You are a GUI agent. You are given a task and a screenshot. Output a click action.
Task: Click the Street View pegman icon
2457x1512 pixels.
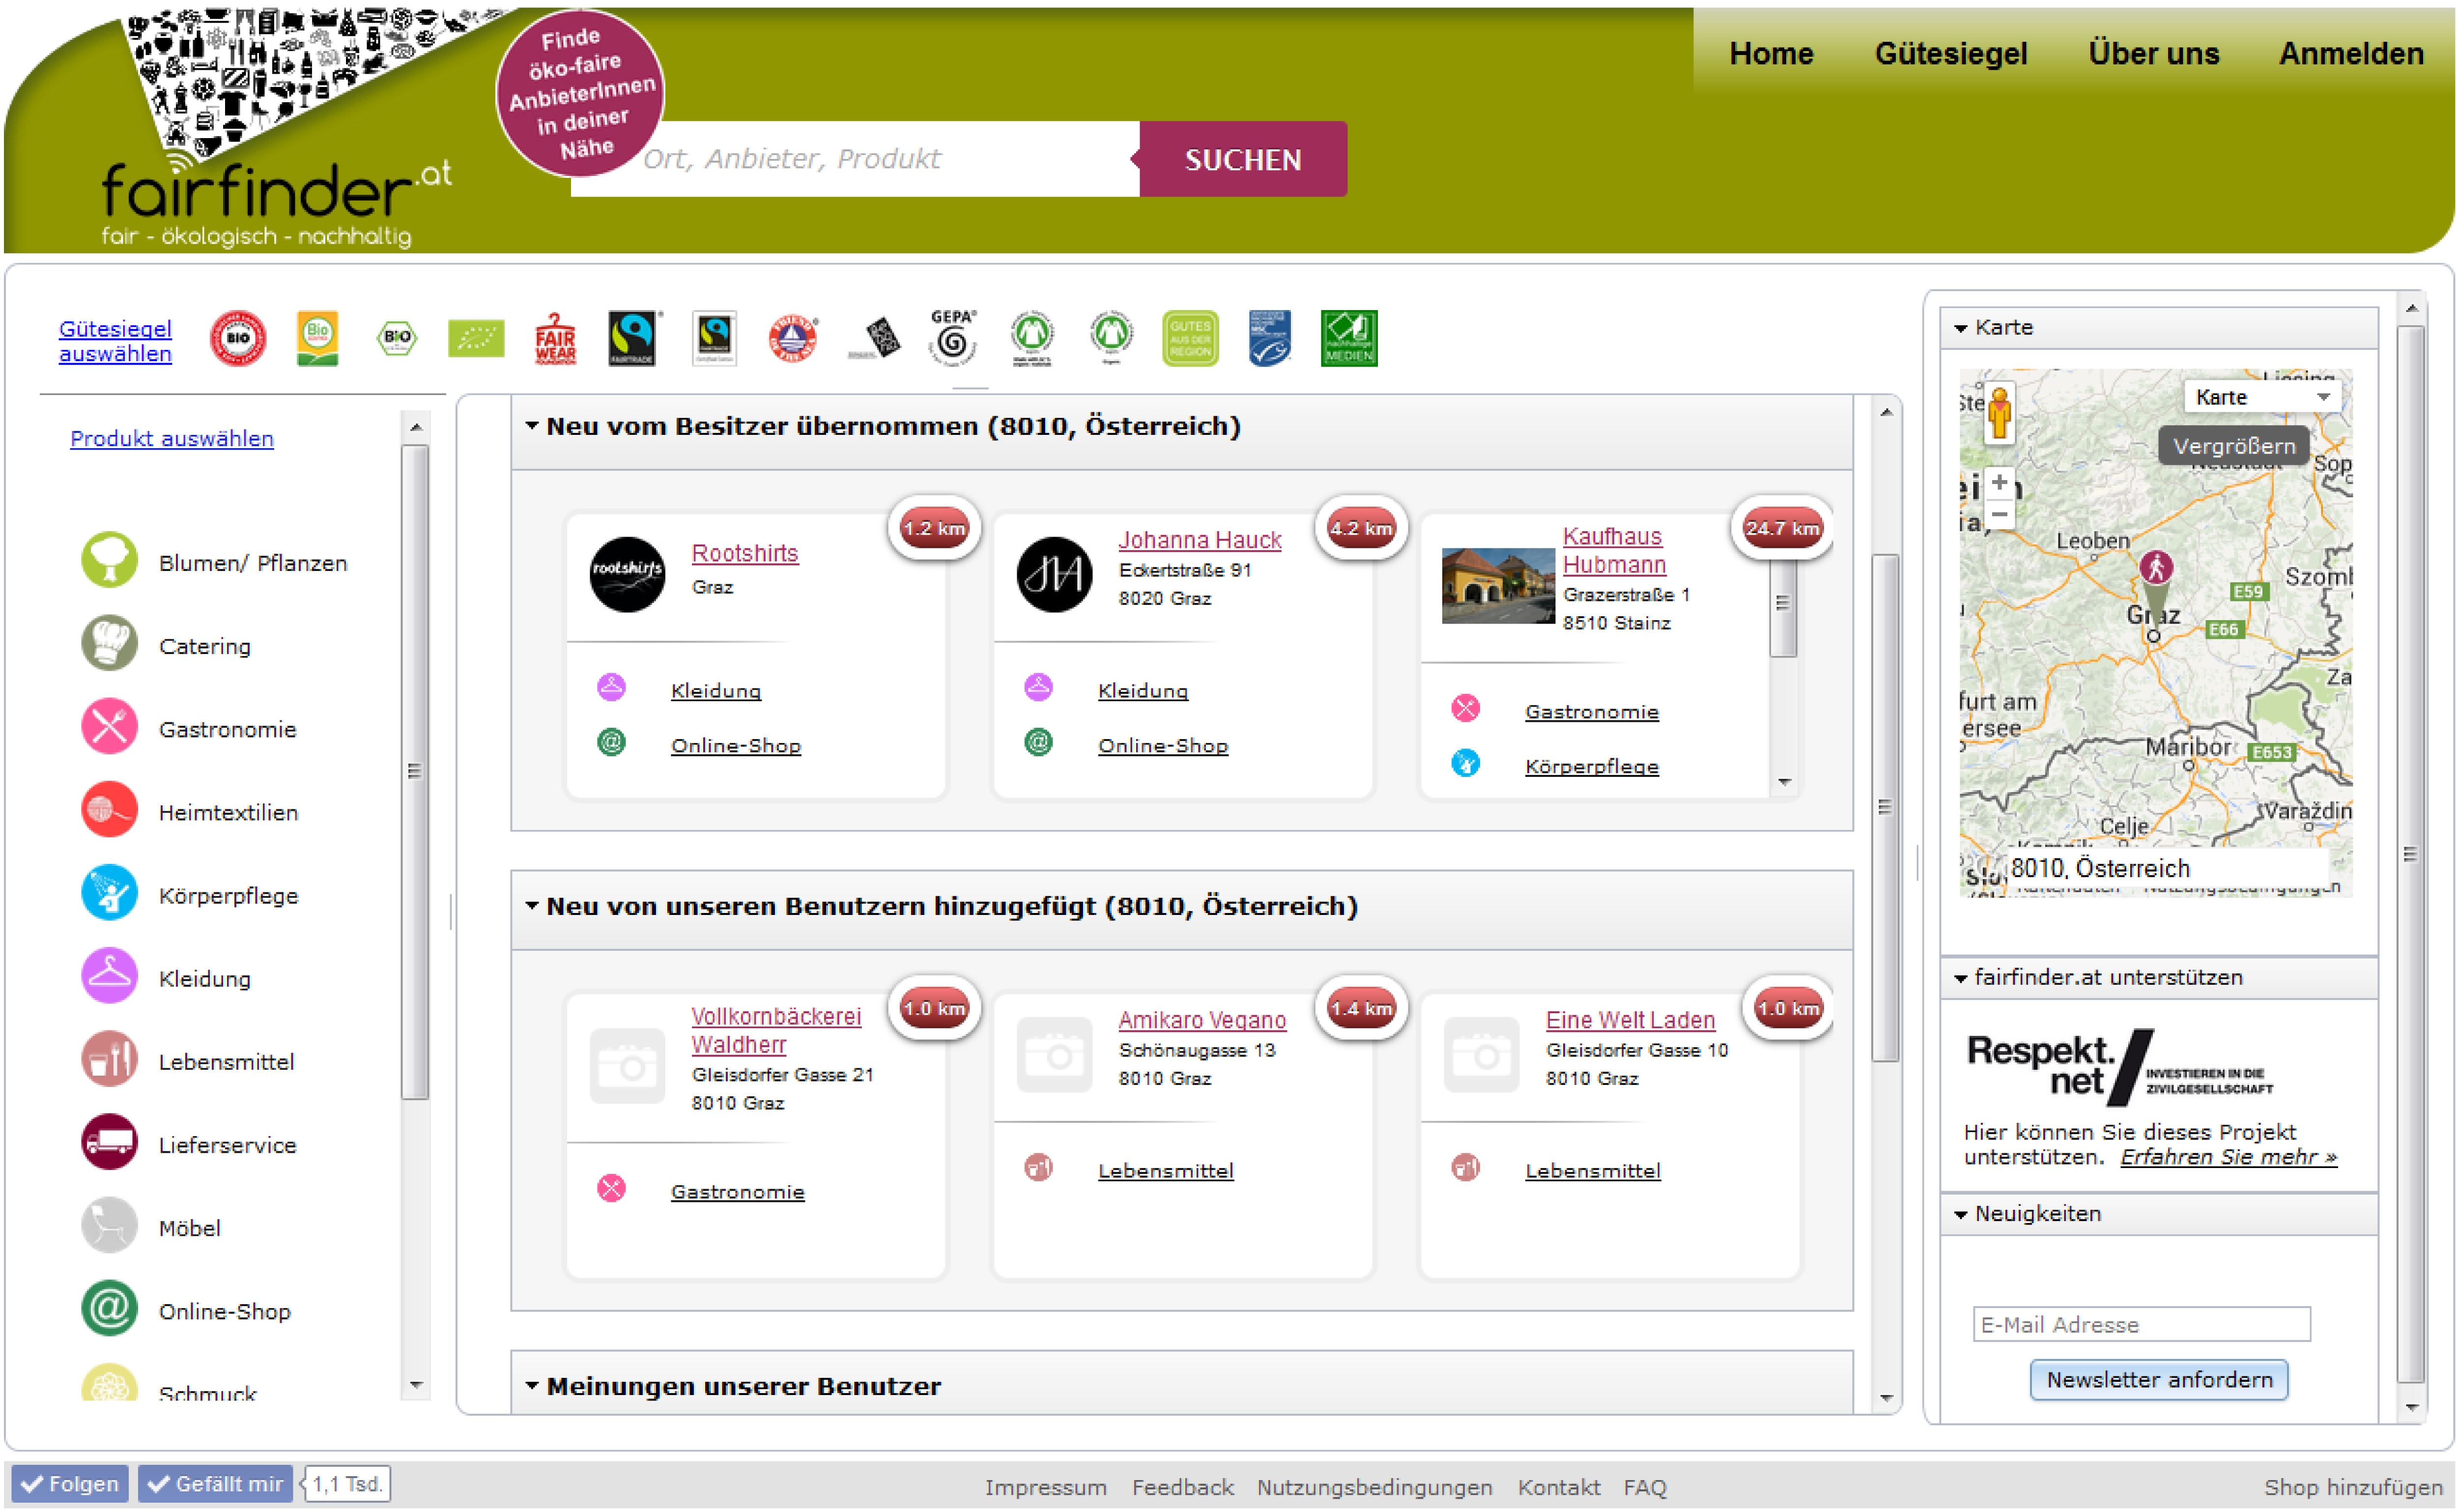1999,413
